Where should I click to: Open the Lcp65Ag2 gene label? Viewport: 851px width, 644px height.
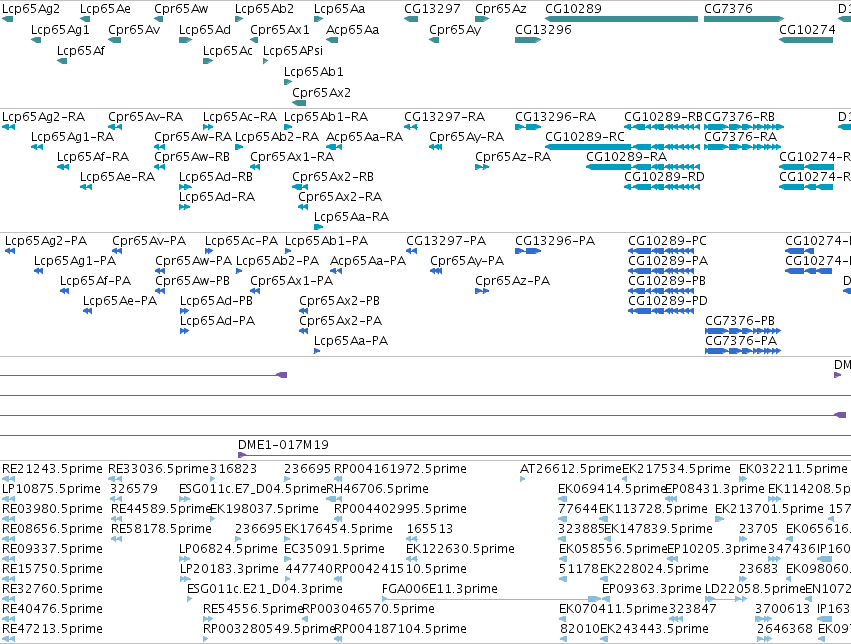tap(31, 9)
